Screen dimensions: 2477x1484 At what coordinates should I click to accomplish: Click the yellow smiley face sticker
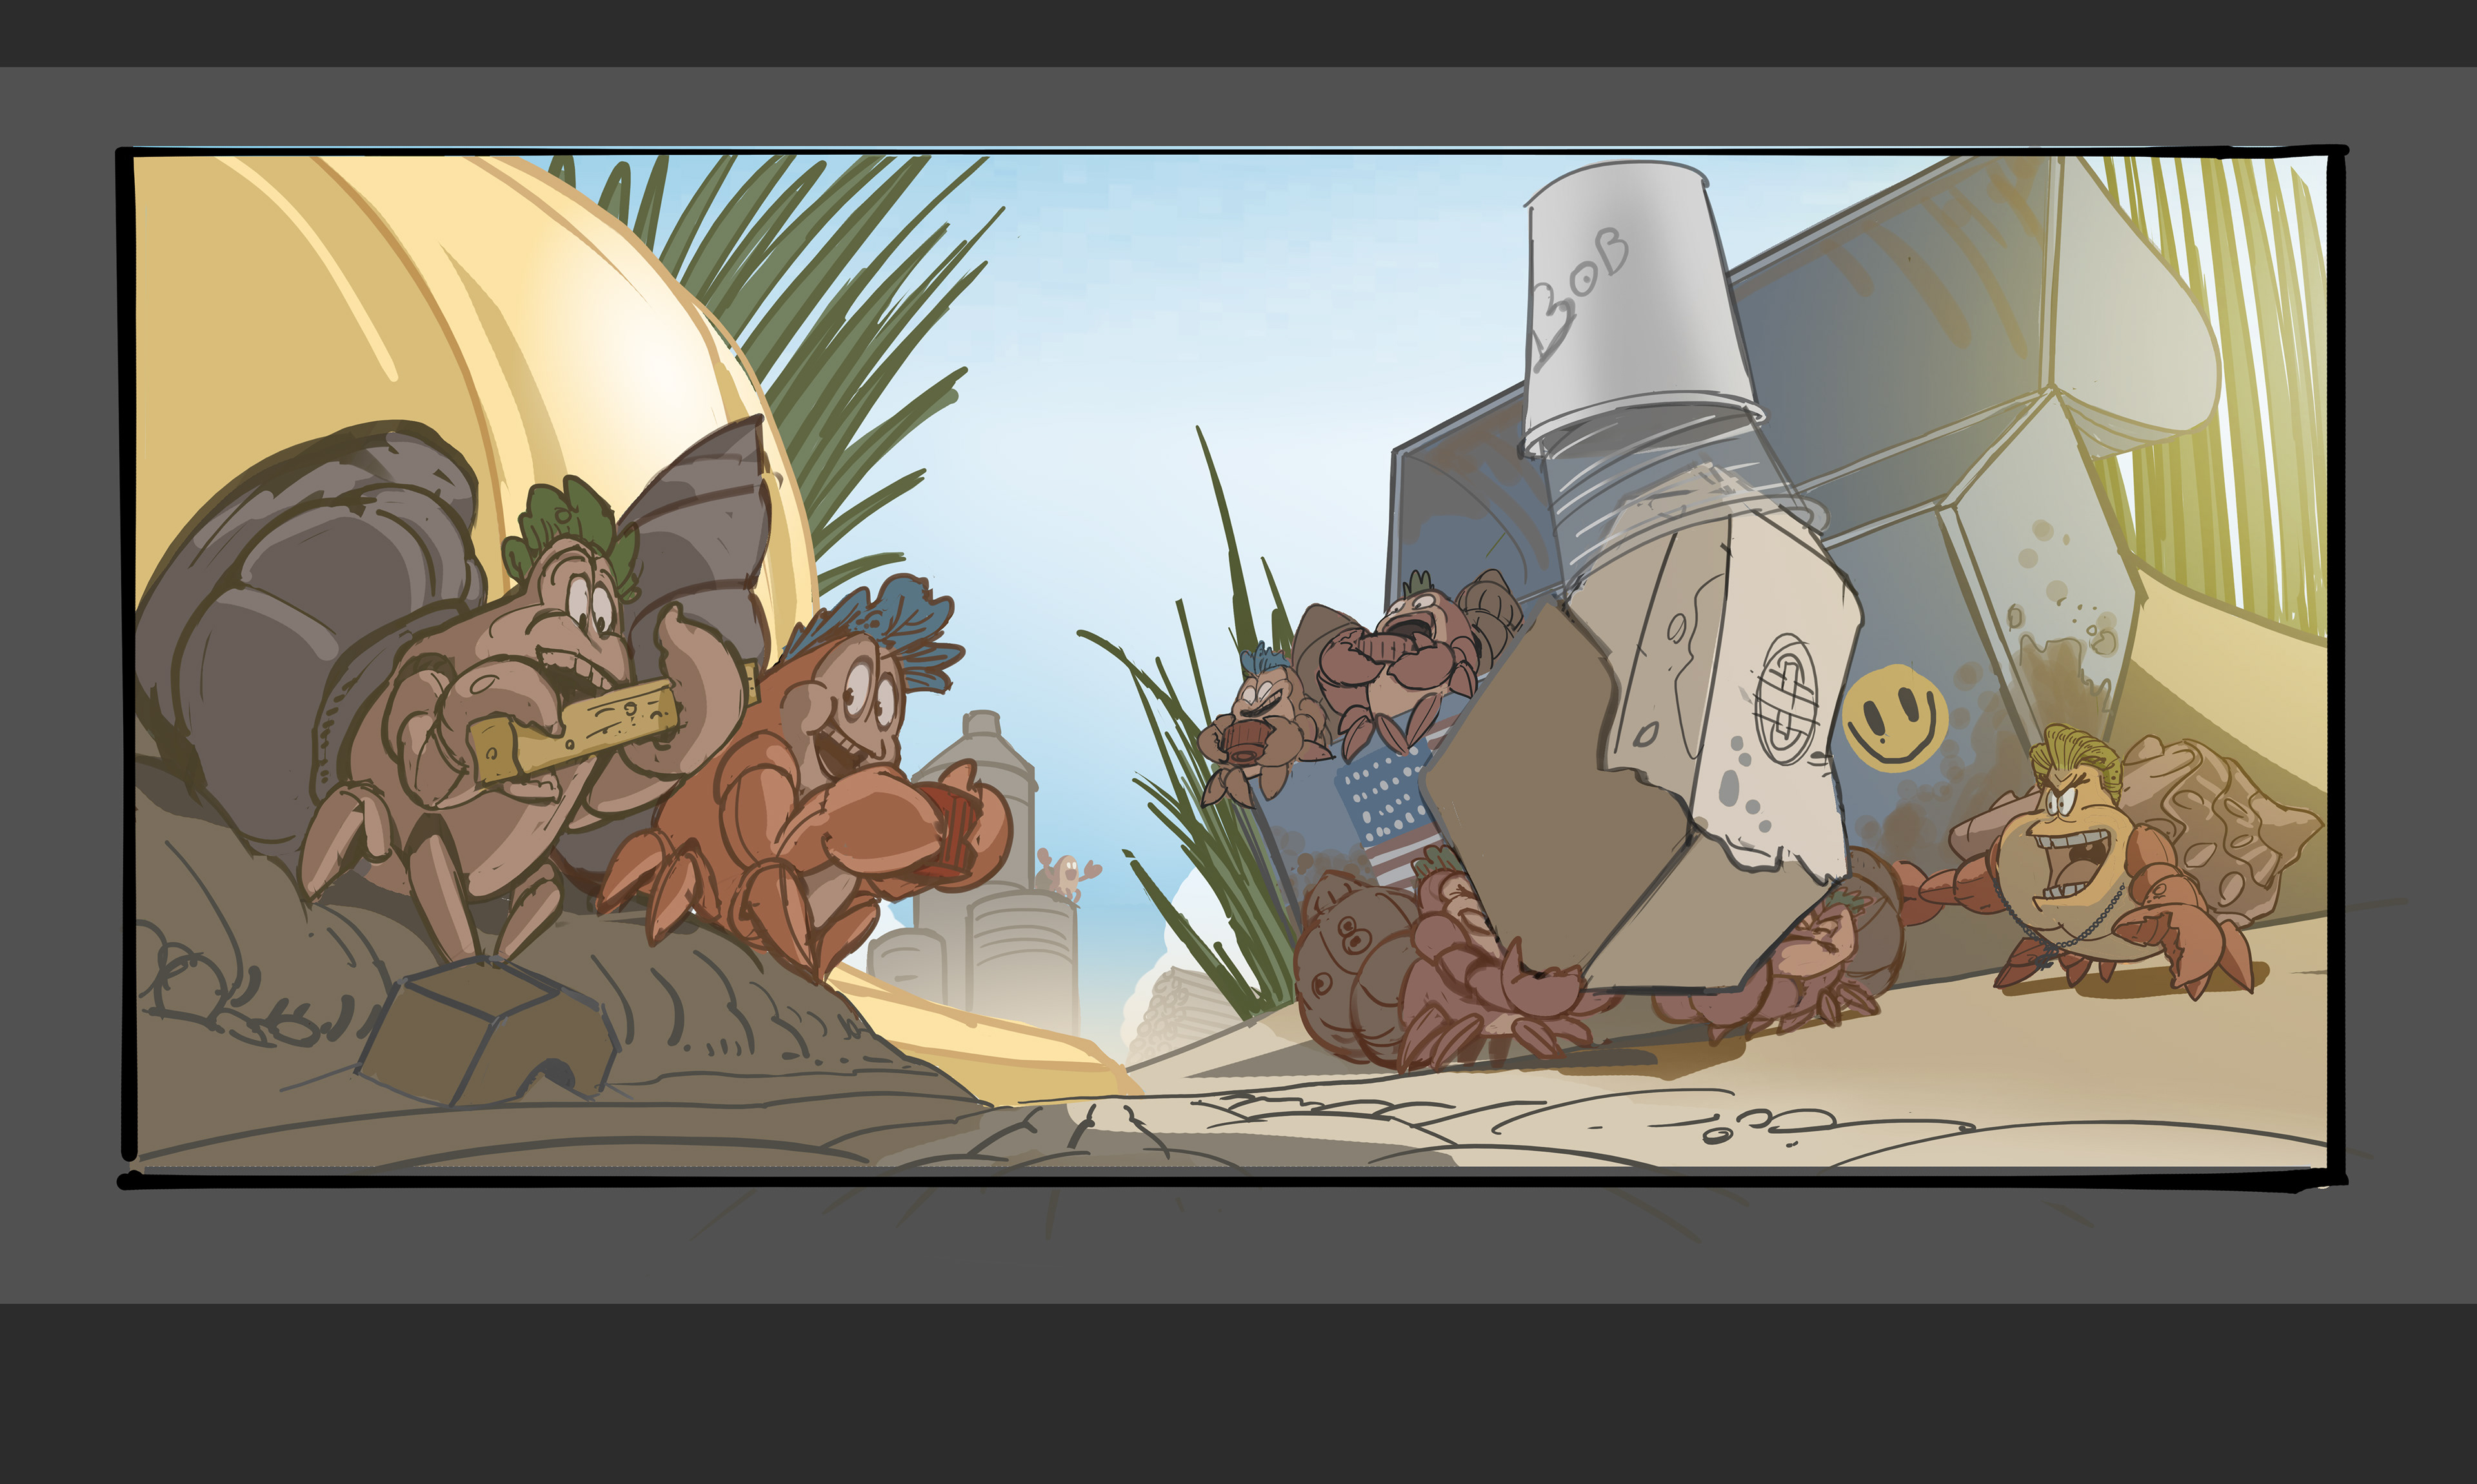[x=1894, y=717]
